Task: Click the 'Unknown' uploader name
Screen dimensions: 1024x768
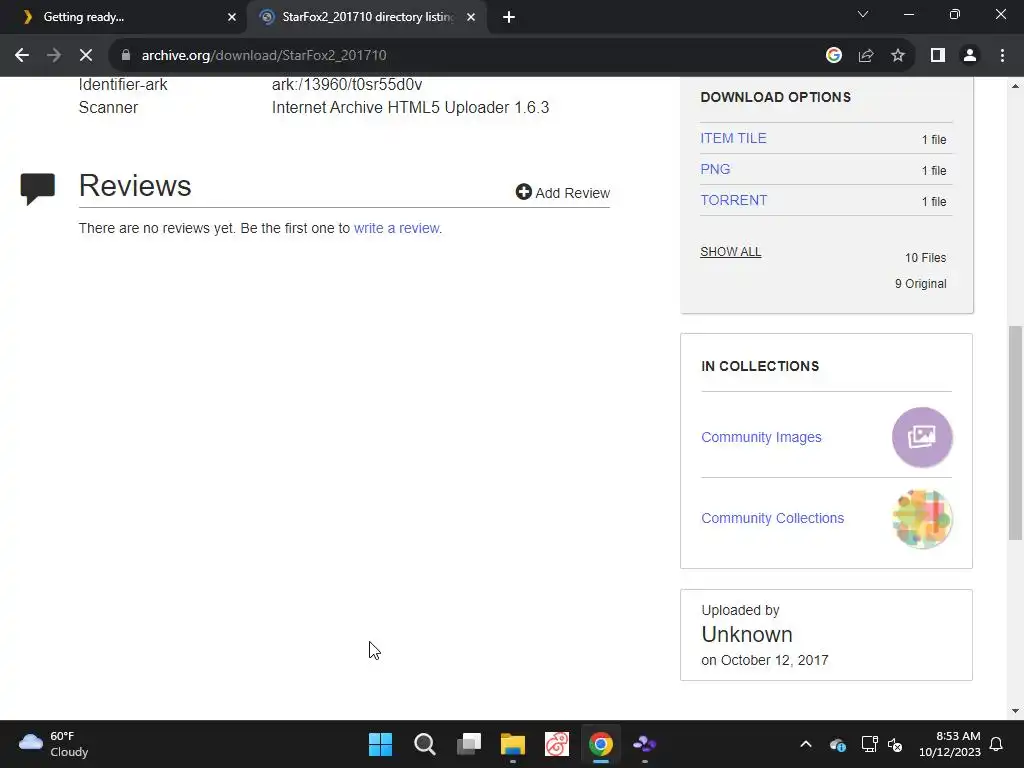Action: [746, 634]
